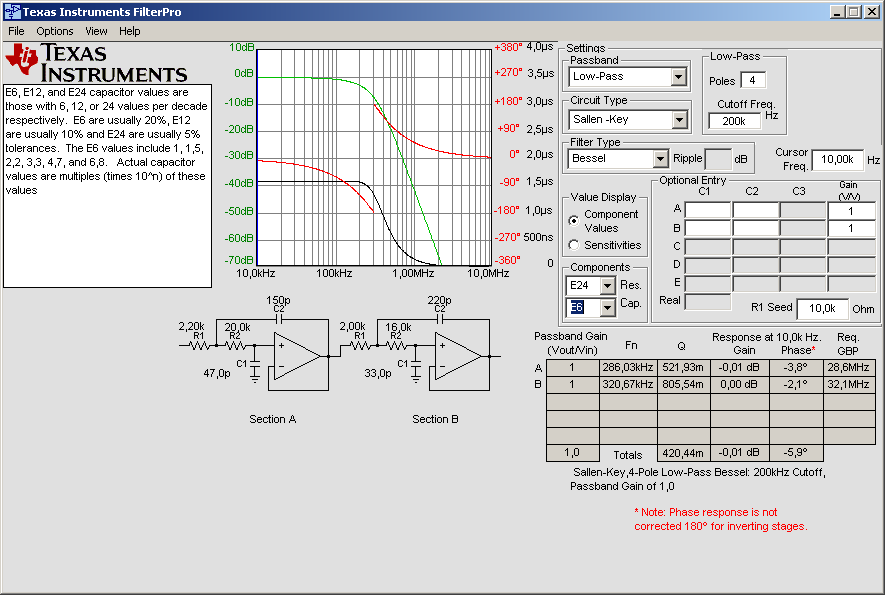Click the 20,0k resistor R2 in Section A

[235, 345]
